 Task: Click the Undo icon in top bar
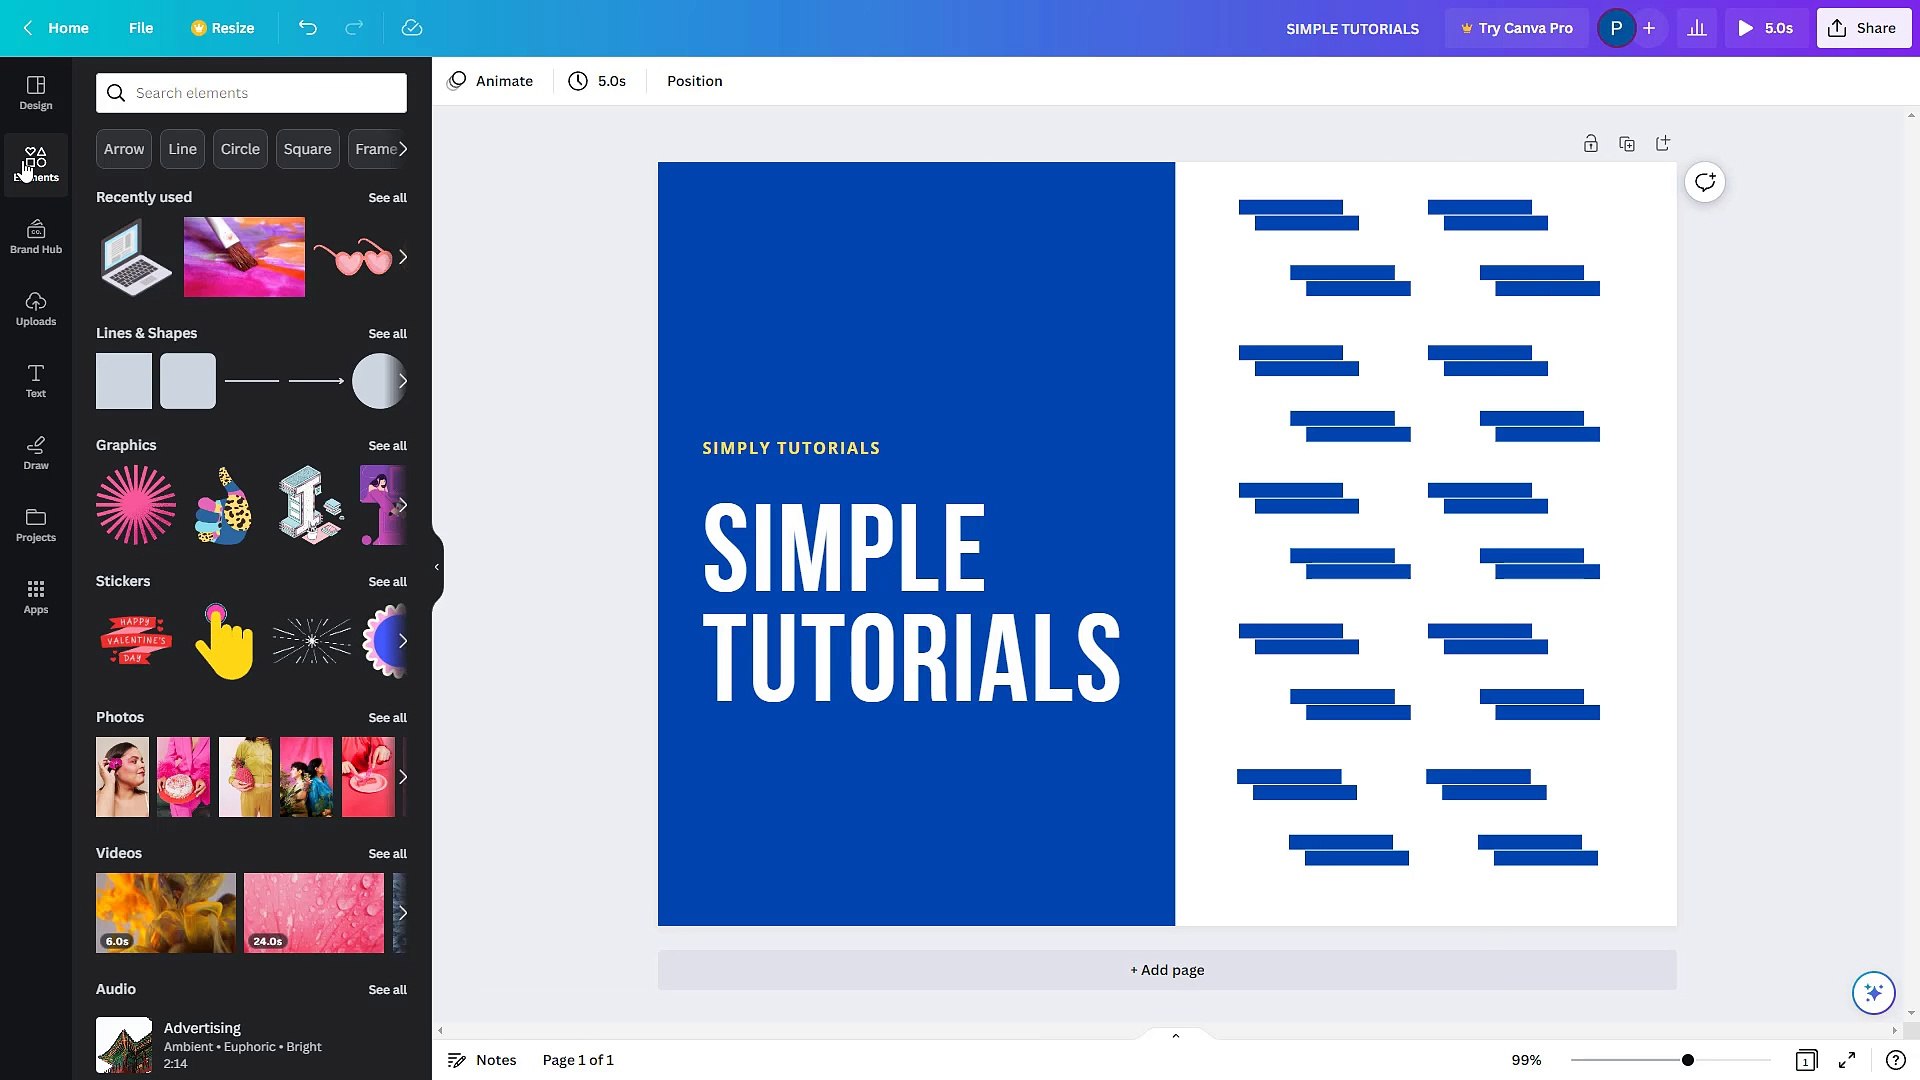(308, 28)
